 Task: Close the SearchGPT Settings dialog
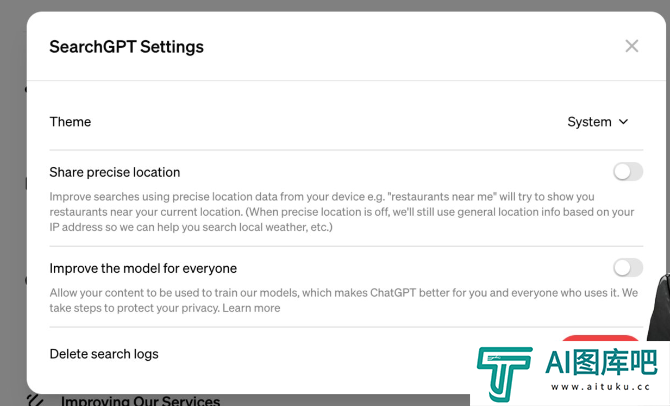coord(631,46)
